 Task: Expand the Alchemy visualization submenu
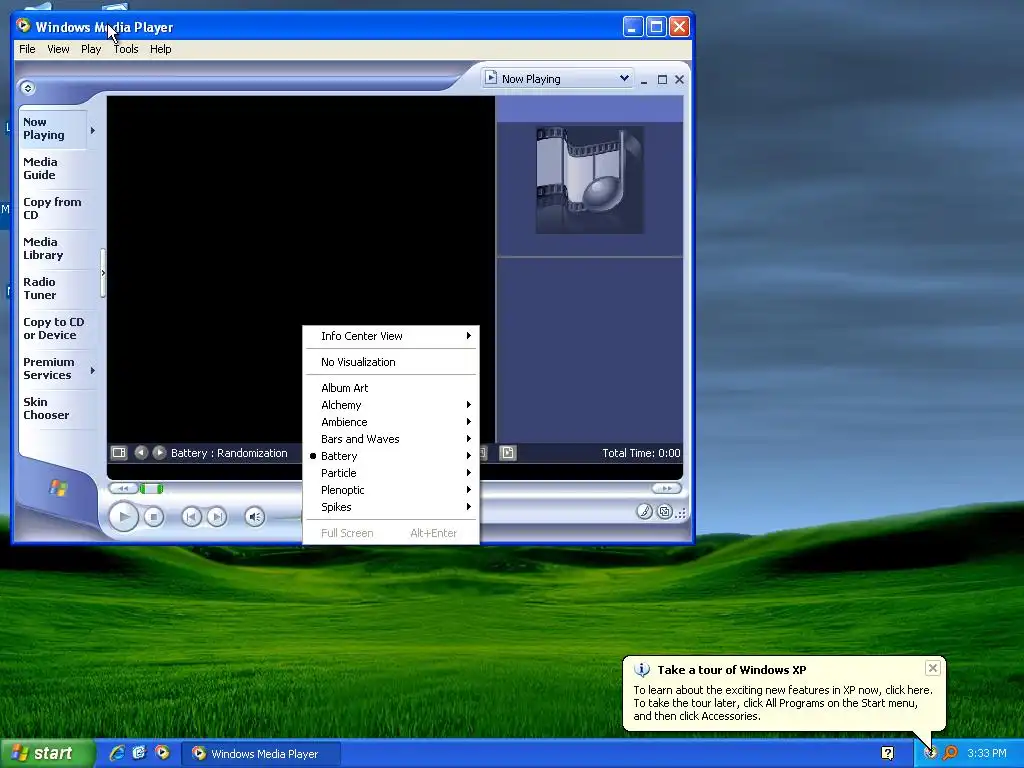click(391, 405)
